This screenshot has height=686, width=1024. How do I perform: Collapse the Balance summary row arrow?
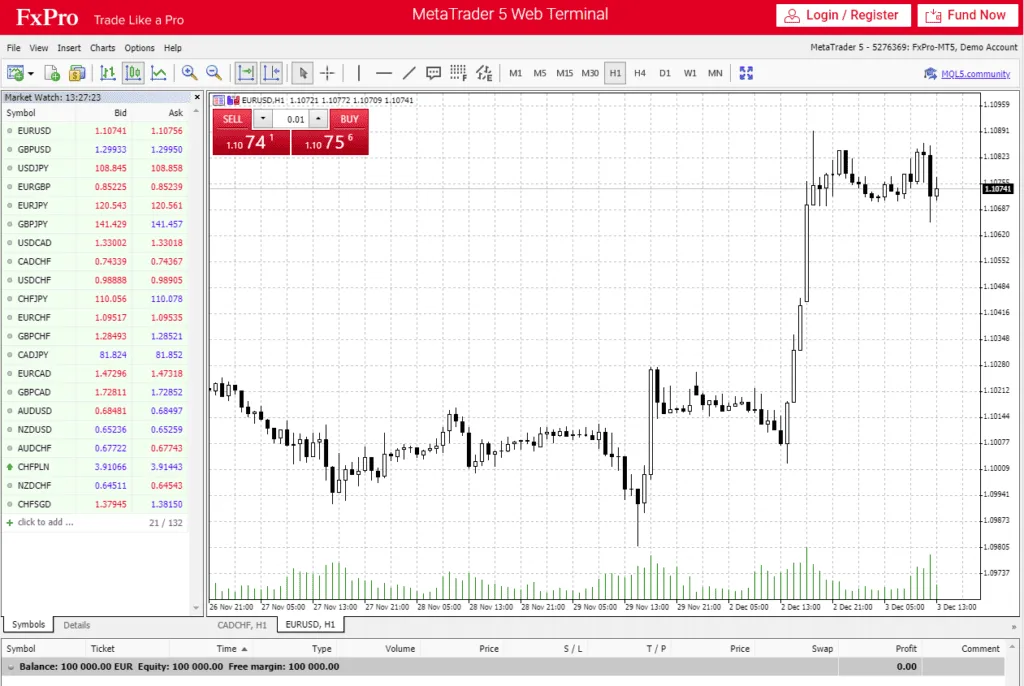pos(10,667)
